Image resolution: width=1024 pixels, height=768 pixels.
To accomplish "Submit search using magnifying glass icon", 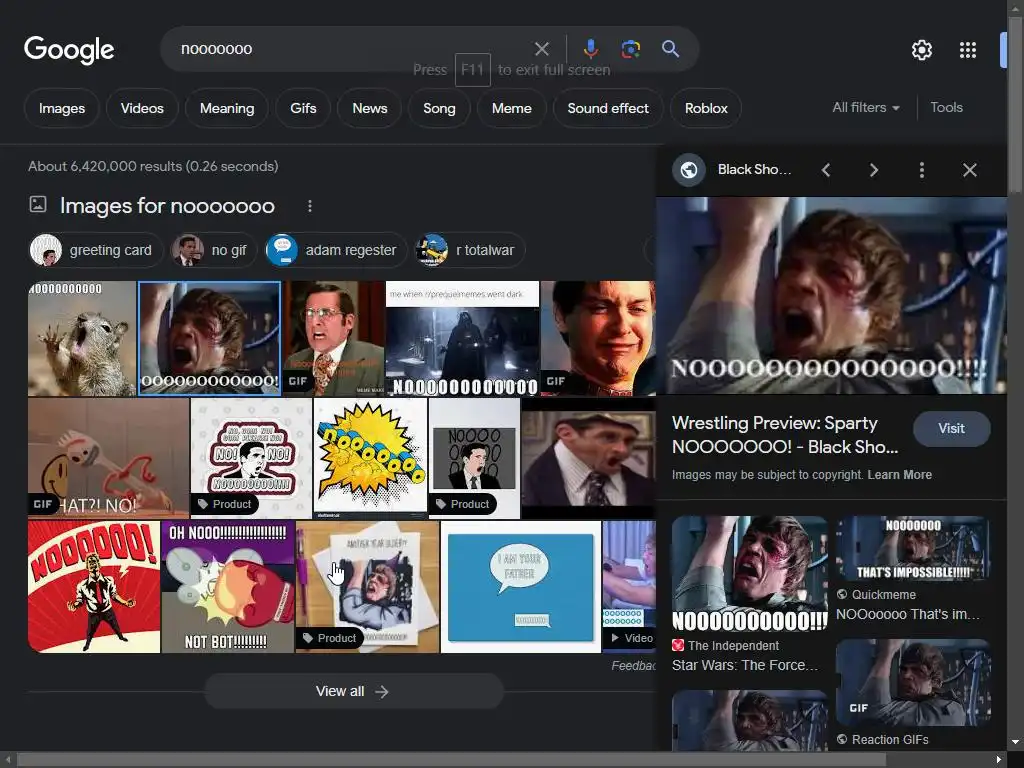I will tap(670, 49).
